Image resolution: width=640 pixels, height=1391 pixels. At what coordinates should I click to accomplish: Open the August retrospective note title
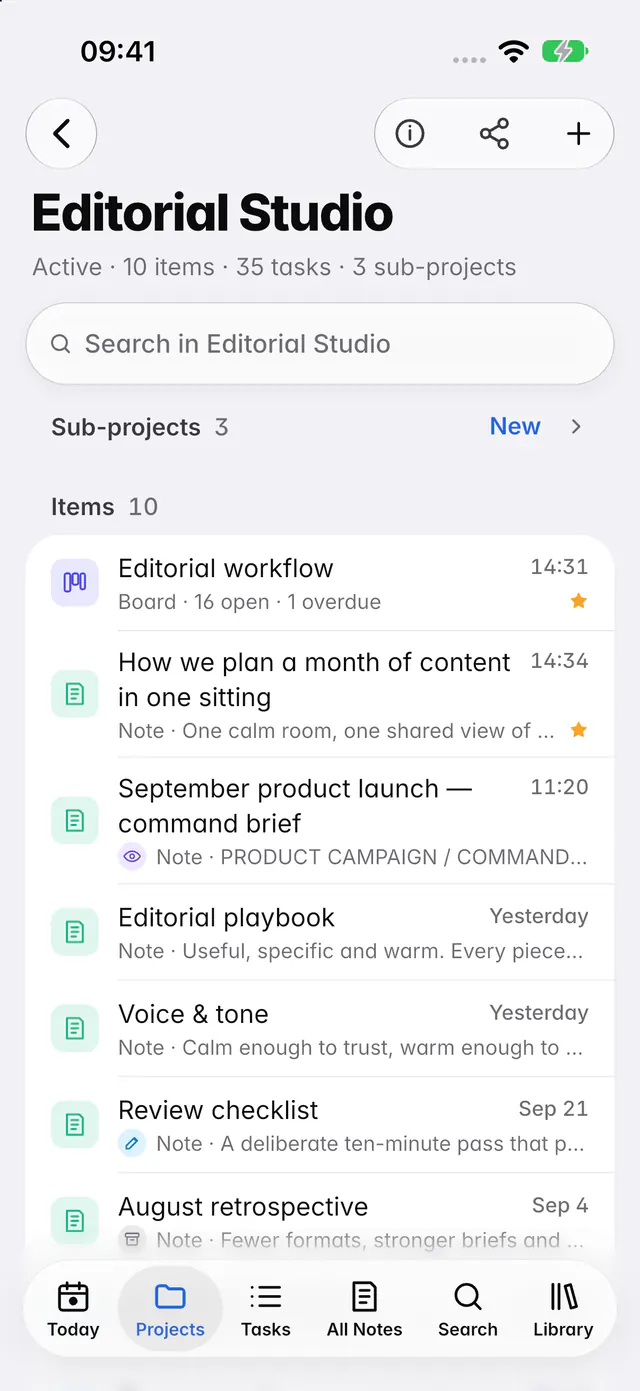[x=243, y=1207]
